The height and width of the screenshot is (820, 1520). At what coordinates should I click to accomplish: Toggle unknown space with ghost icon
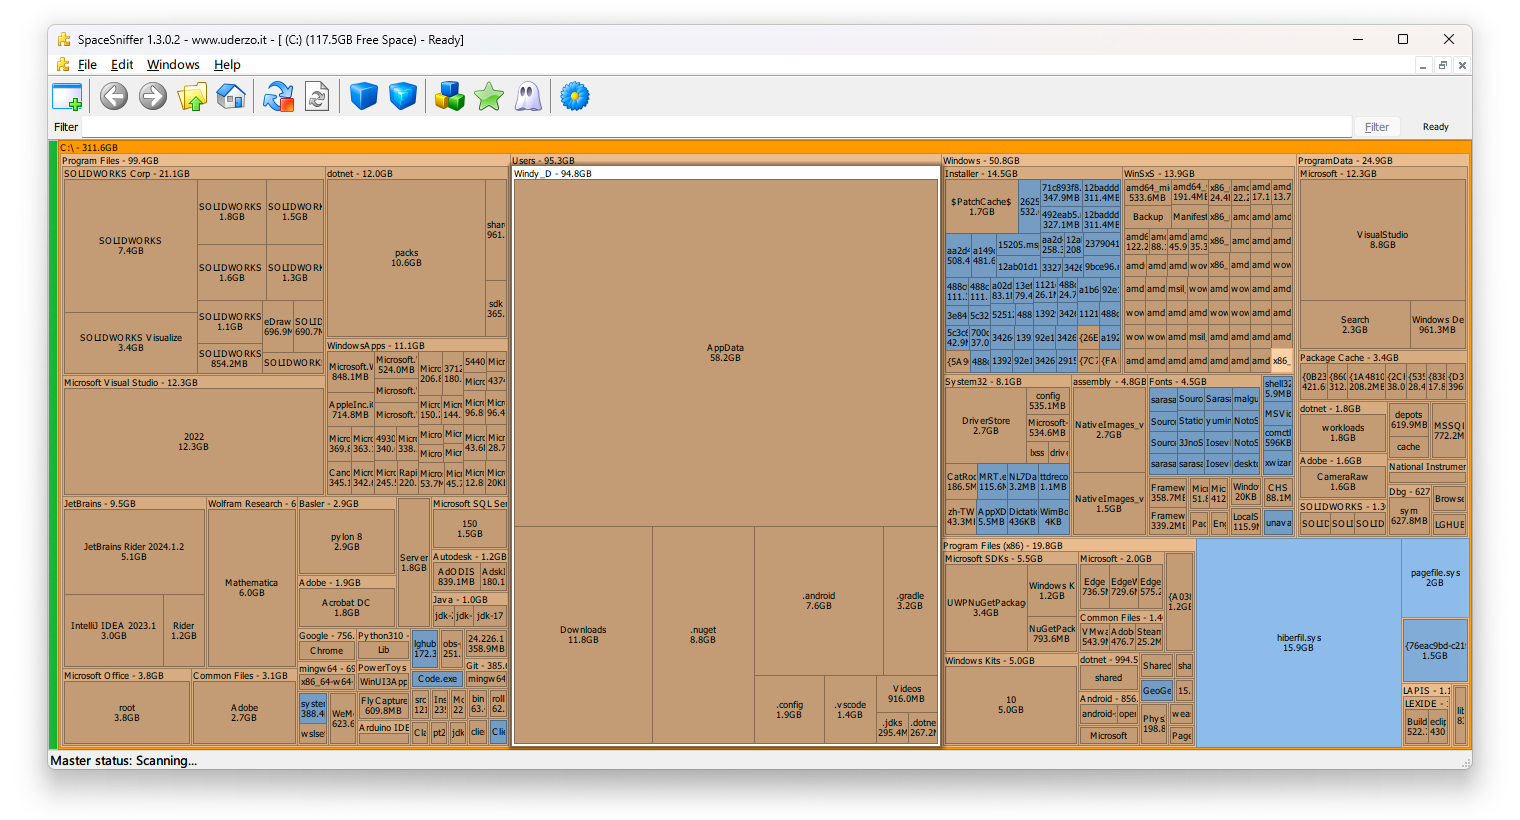pyautogui.click(x=528, y=97)
